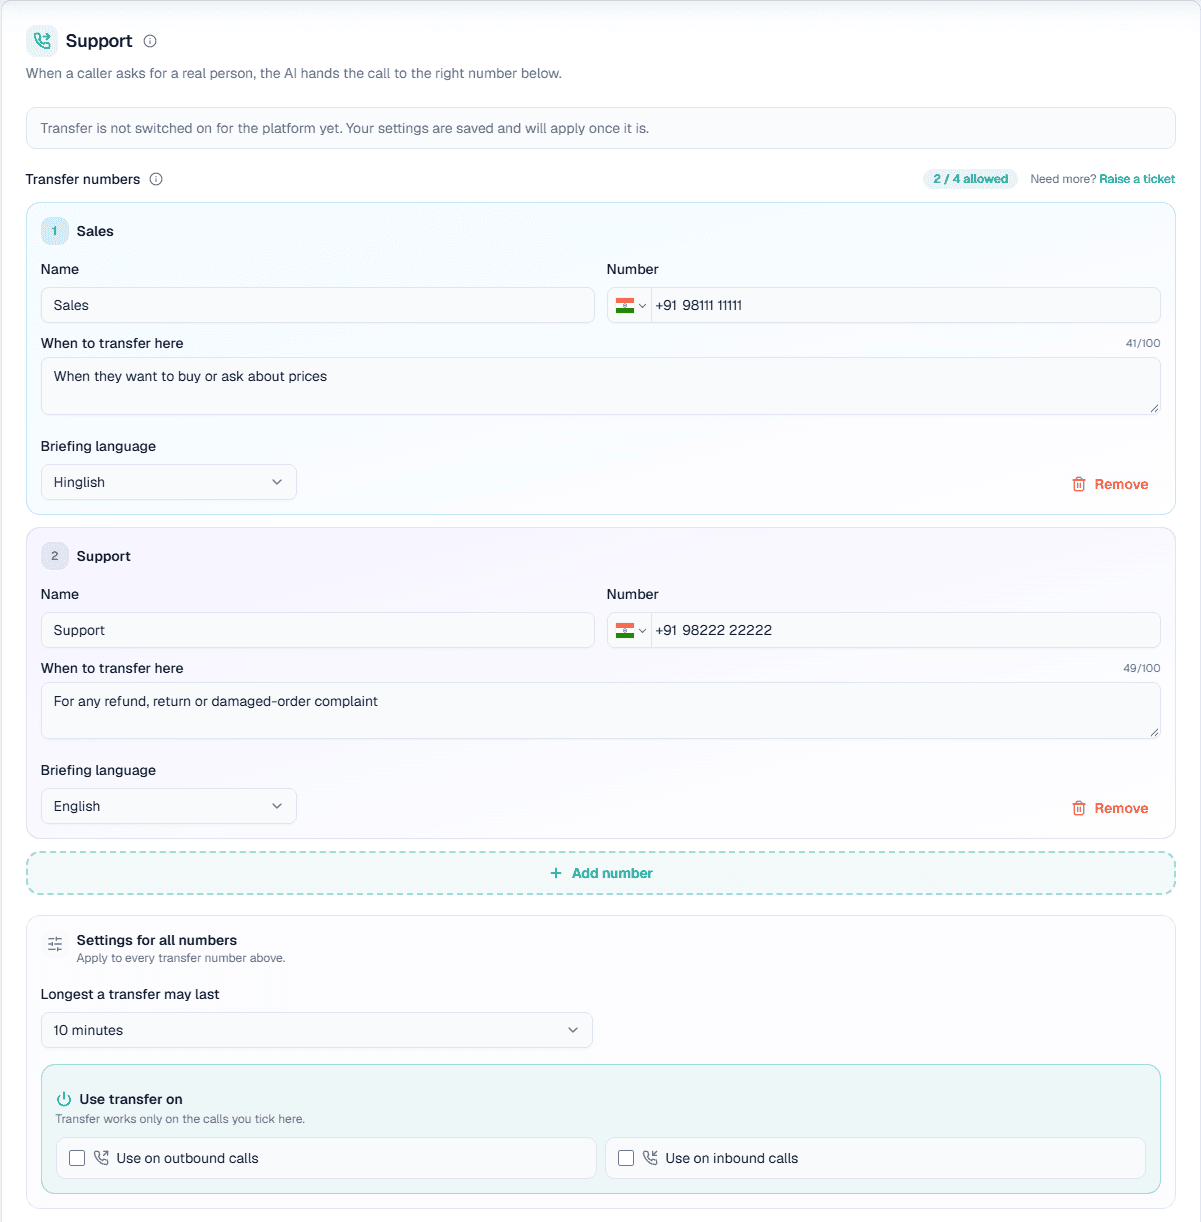This screenshot has height=1222, width=1201.
Task: Click the number 1 badge on Sales card
Action: click(x=55, y=231)
